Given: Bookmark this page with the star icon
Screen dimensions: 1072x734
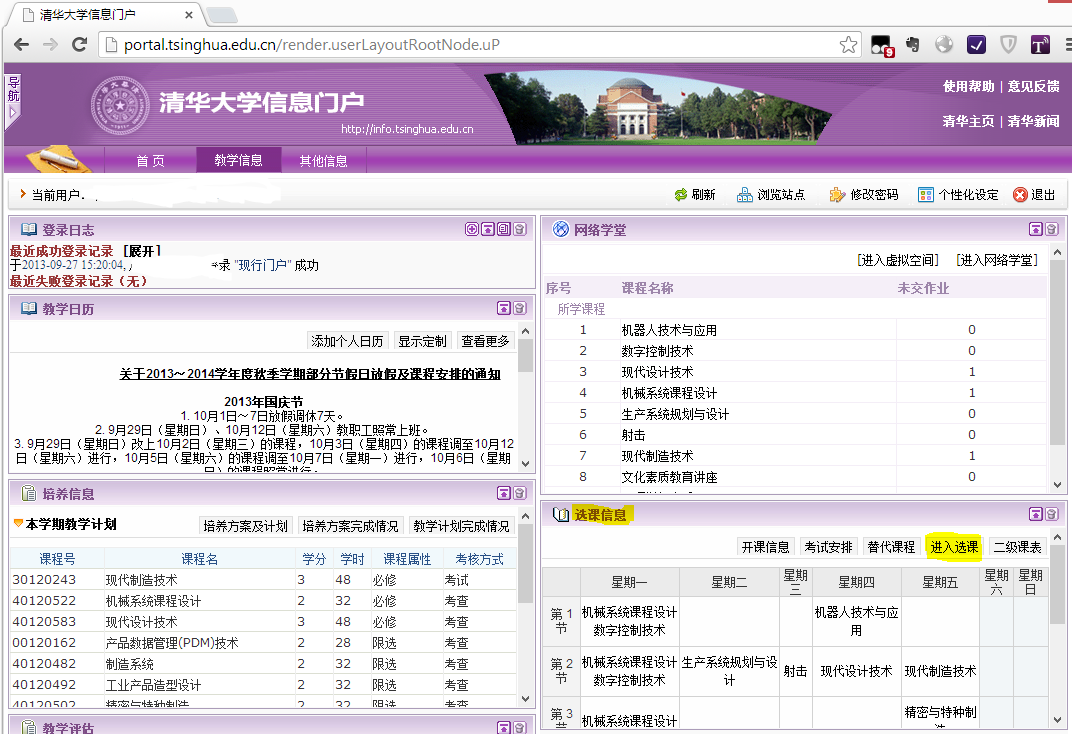Looking at the screenshot, I should (848, 45).
